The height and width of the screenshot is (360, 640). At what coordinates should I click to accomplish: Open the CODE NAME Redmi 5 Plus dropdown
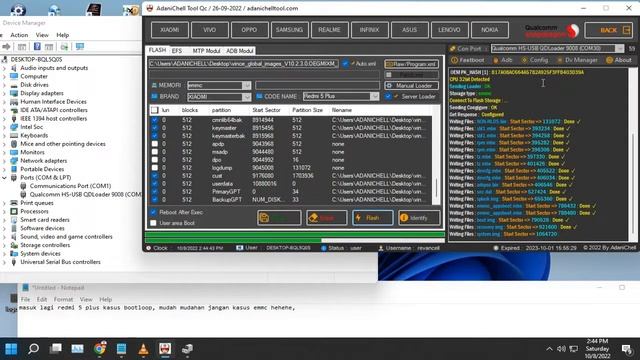tap(374, 96)
